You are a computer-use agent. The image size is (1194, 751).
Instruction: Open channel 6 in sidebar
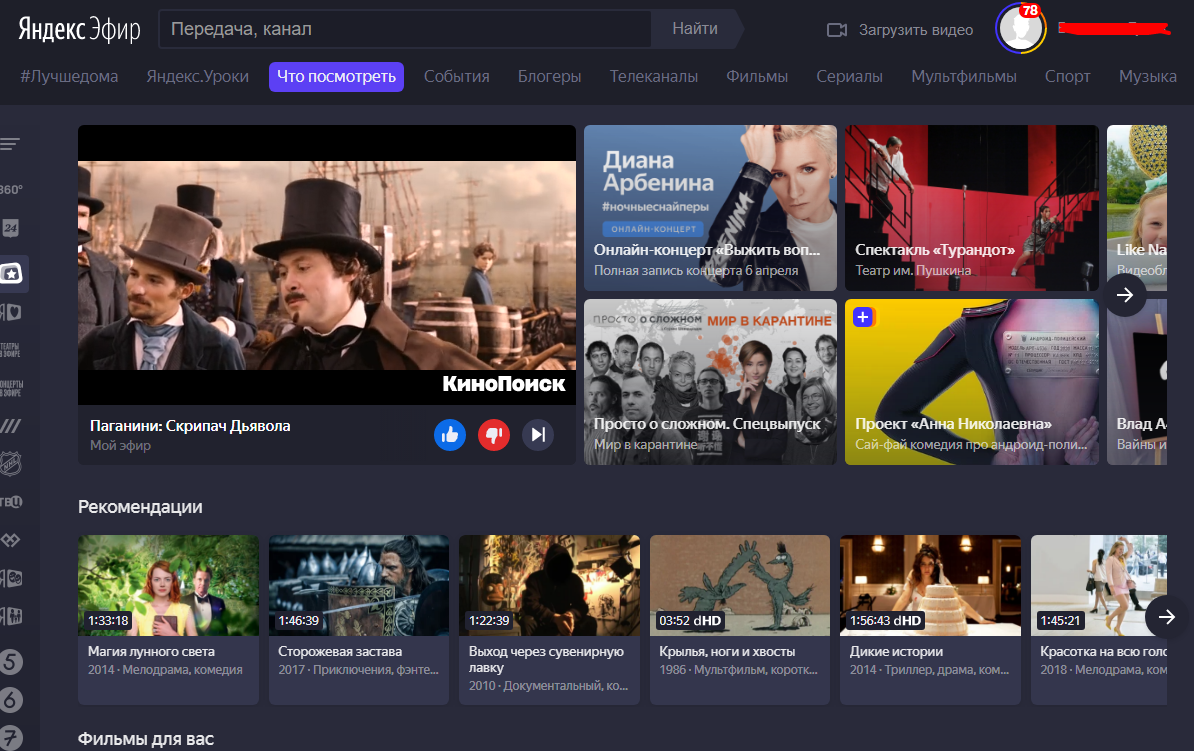click(11, 700)
